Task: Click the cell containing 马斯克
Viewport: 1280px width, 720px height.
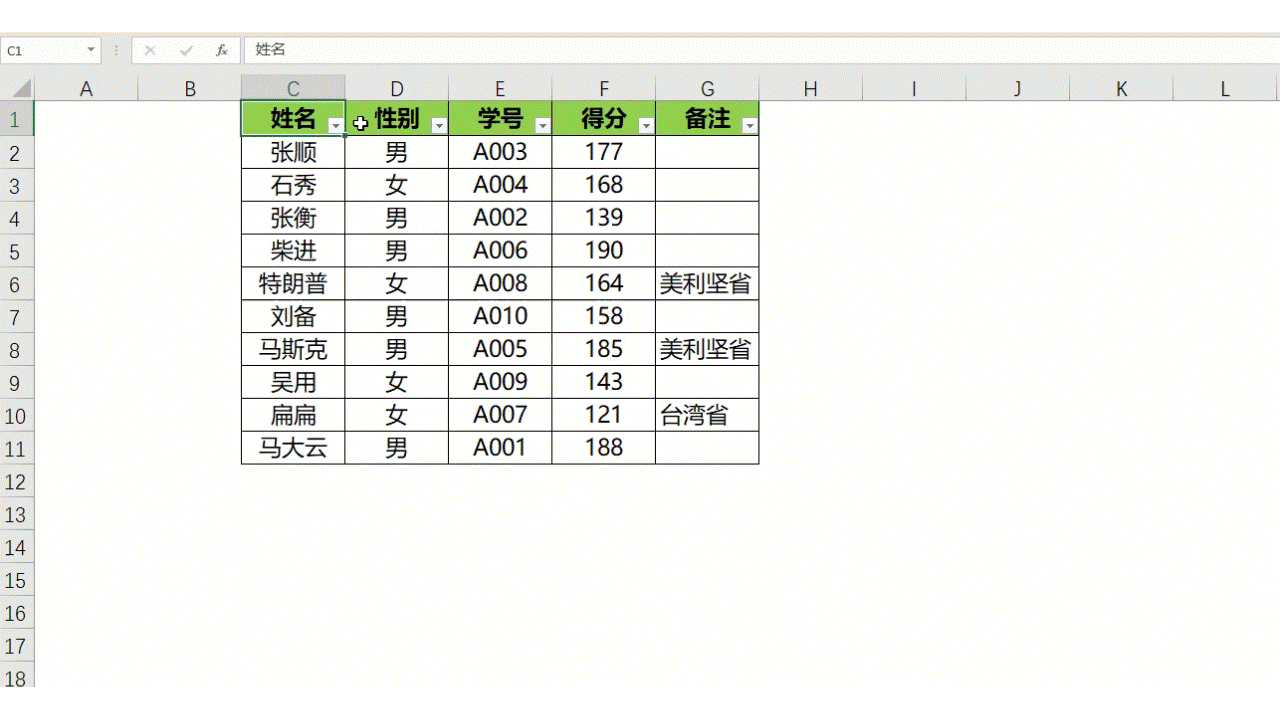Action: coord(293,349)
